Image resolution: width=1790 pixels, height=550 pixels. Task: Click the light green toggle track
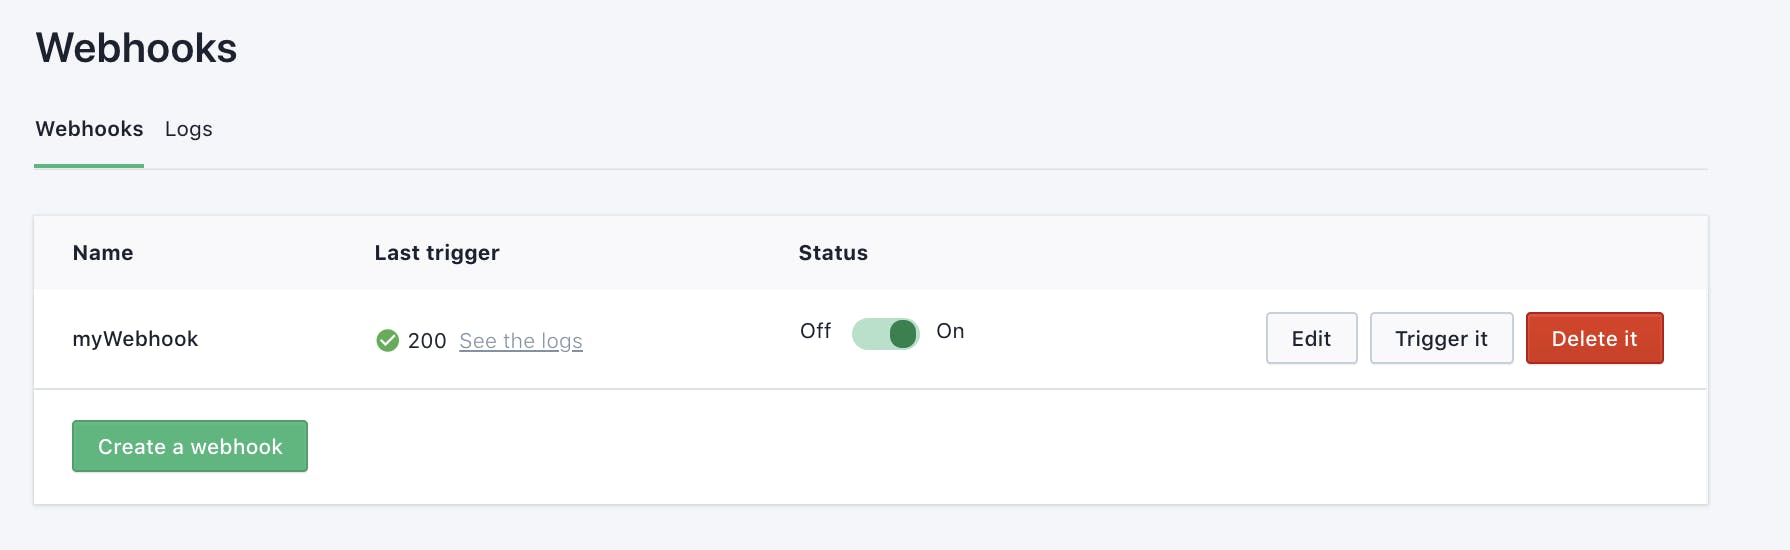pyautogui.click(x=868, y=334)
